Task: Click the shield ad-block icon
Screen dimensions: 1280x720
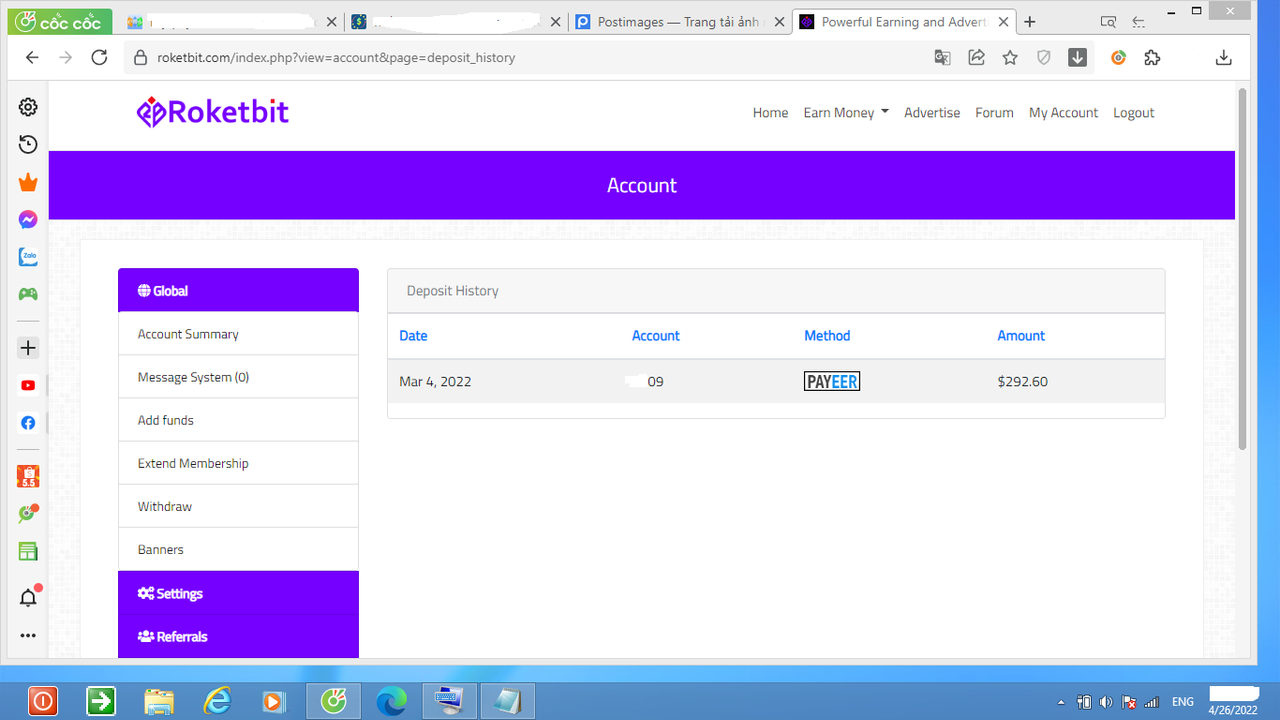Action: (x=1044, y=58)
